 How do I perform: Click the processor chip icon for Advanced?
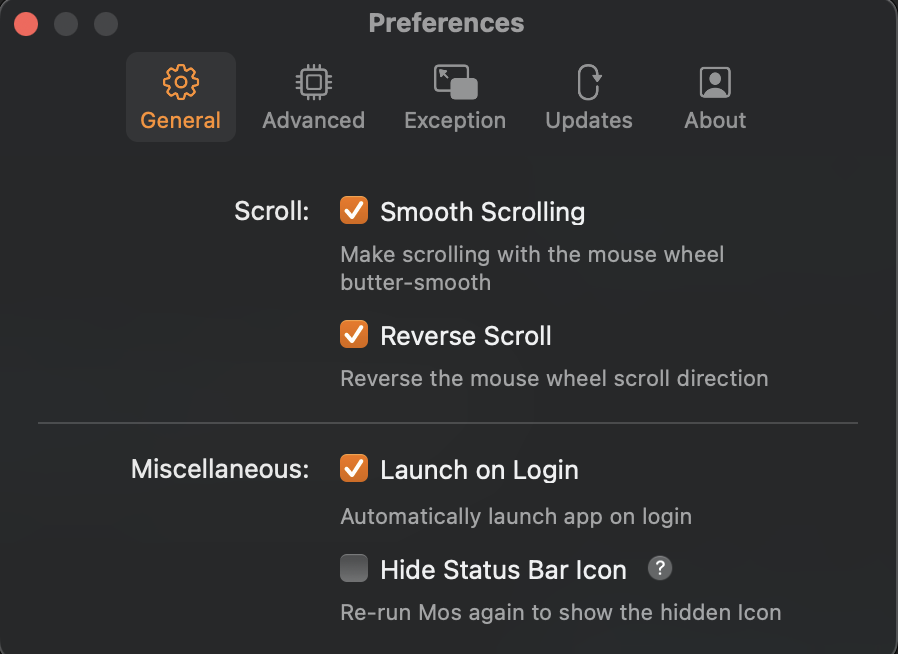[313, 82]
